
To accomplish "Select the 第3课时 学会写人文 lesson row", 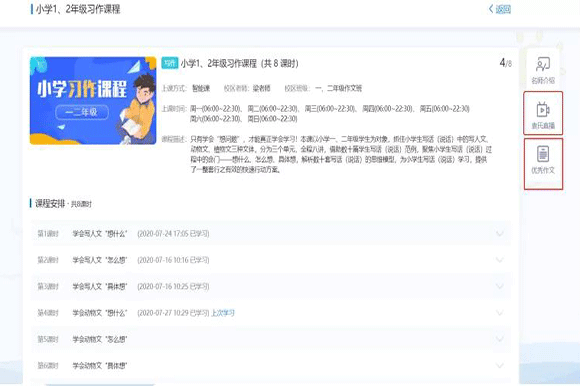I will pos(271,286).
